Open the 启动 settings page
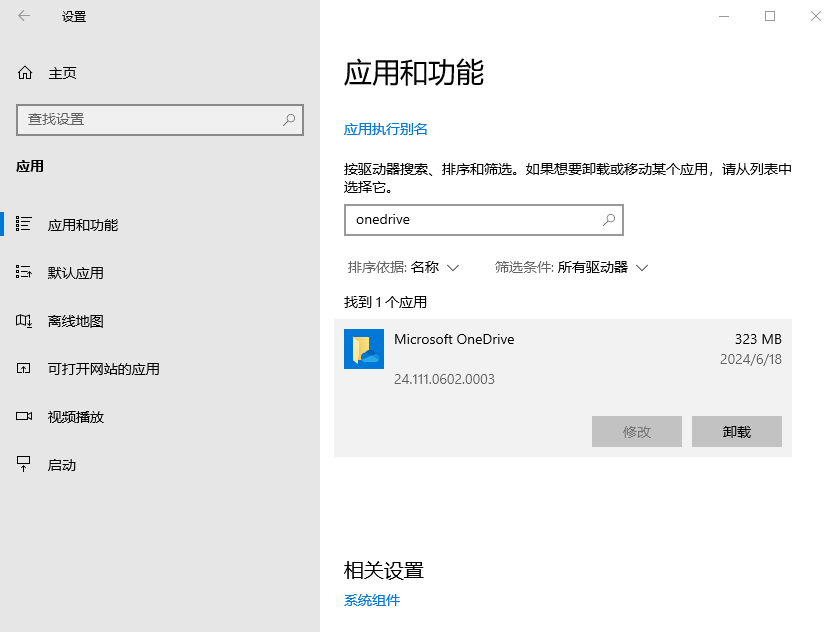 coord(24,464)
